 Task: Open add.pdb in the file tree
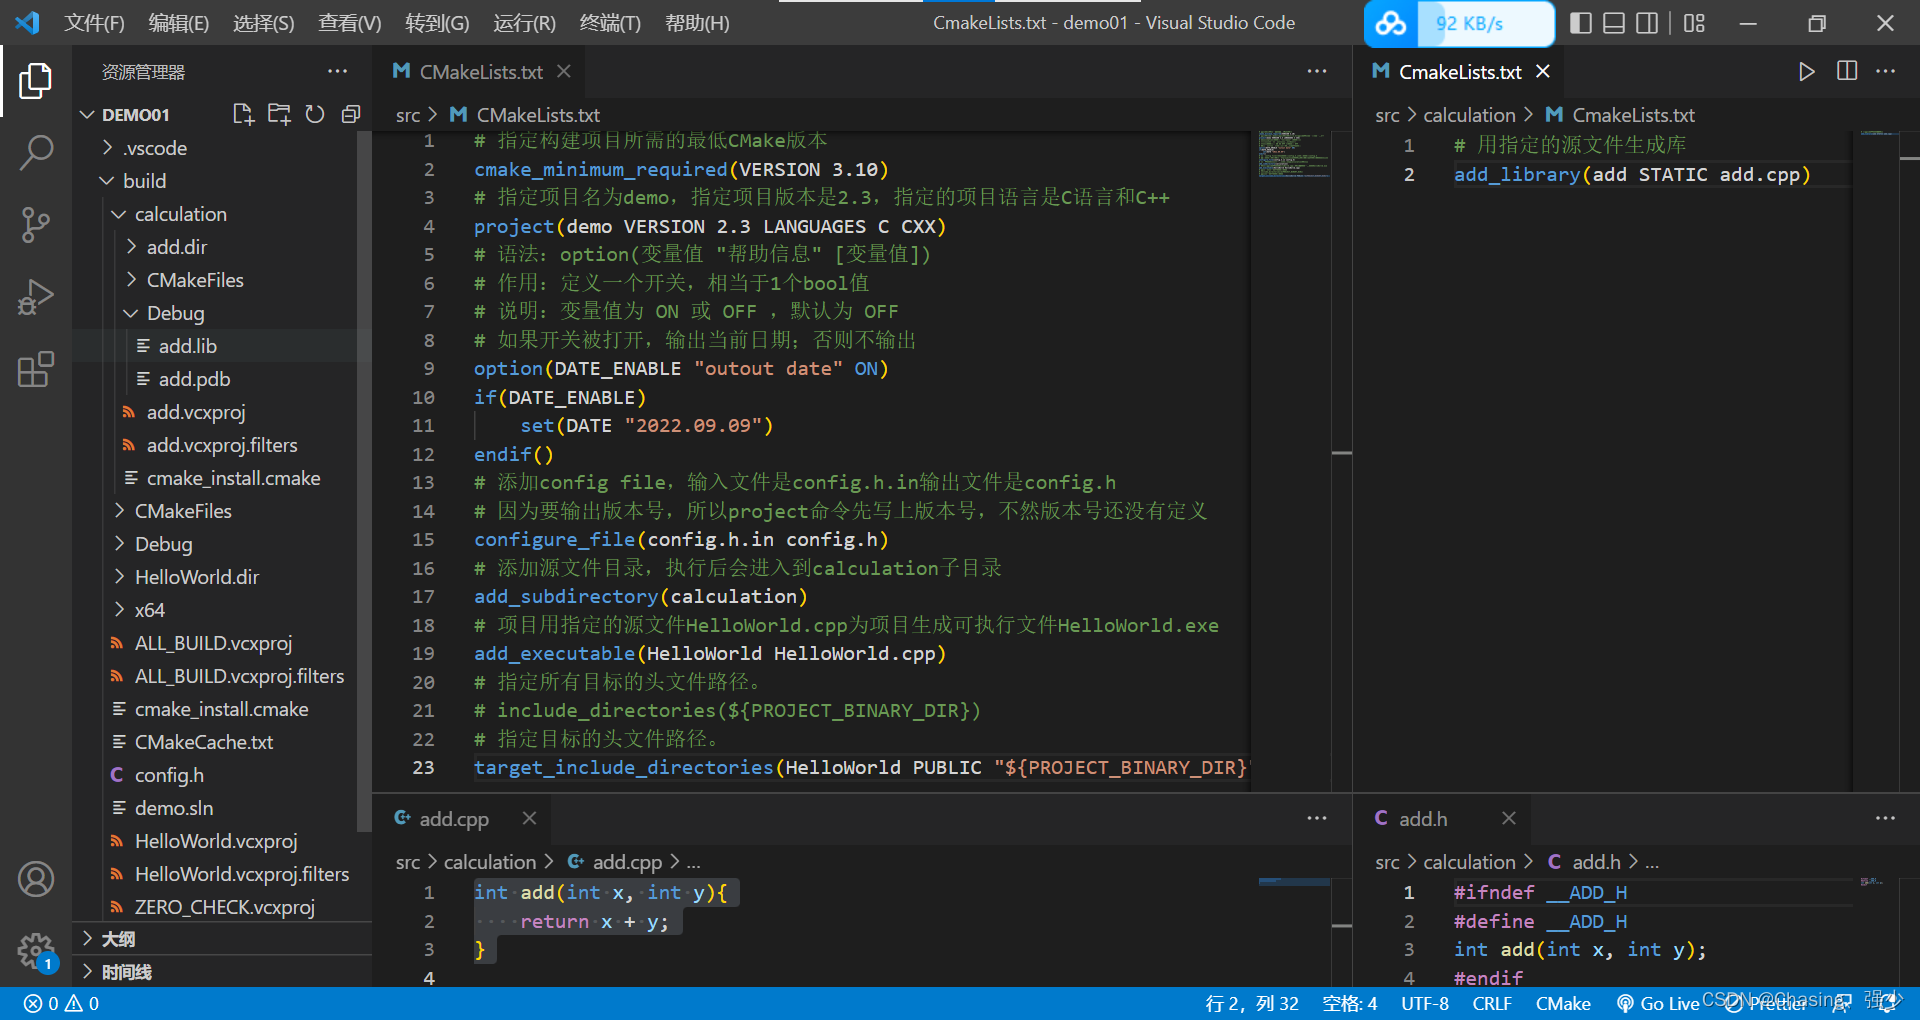pos(194,379)
